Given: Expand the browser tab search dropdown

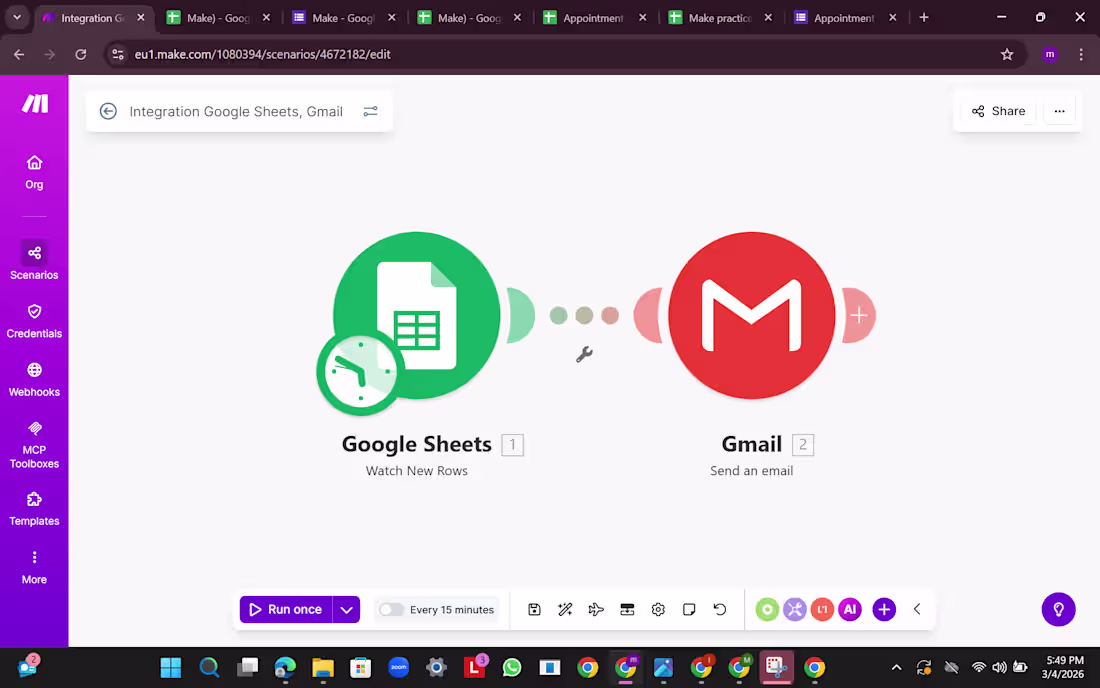Looking at the screenshot, I should [x=17, y=18].
